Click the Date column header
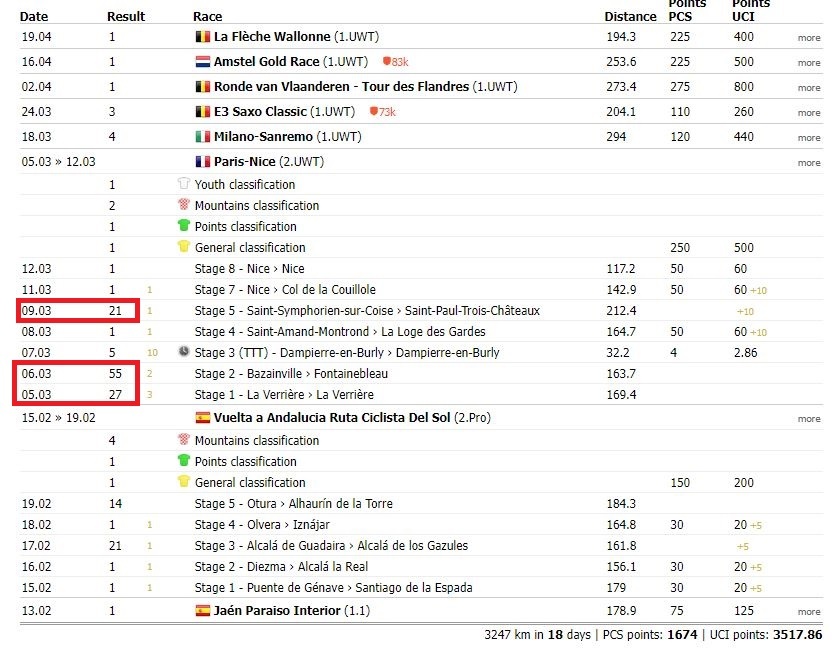Image resolution: width=837 pixels, height=648 pixels. pos(34,17)
